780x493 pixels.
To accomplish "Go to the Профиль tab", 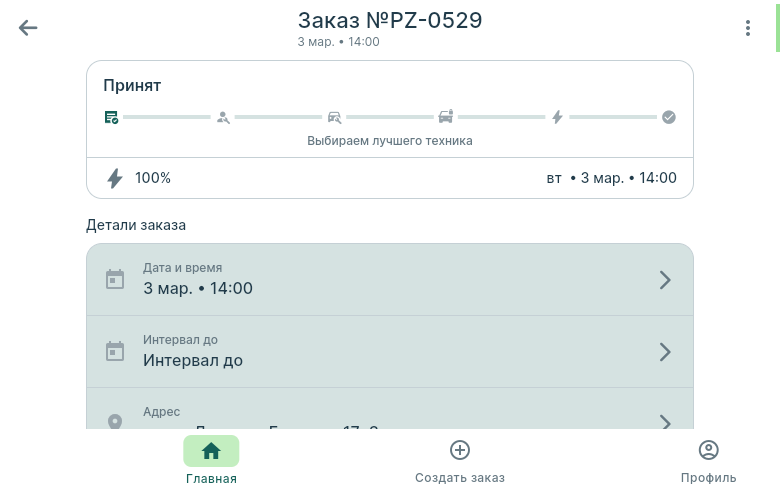I will [708, 460].
